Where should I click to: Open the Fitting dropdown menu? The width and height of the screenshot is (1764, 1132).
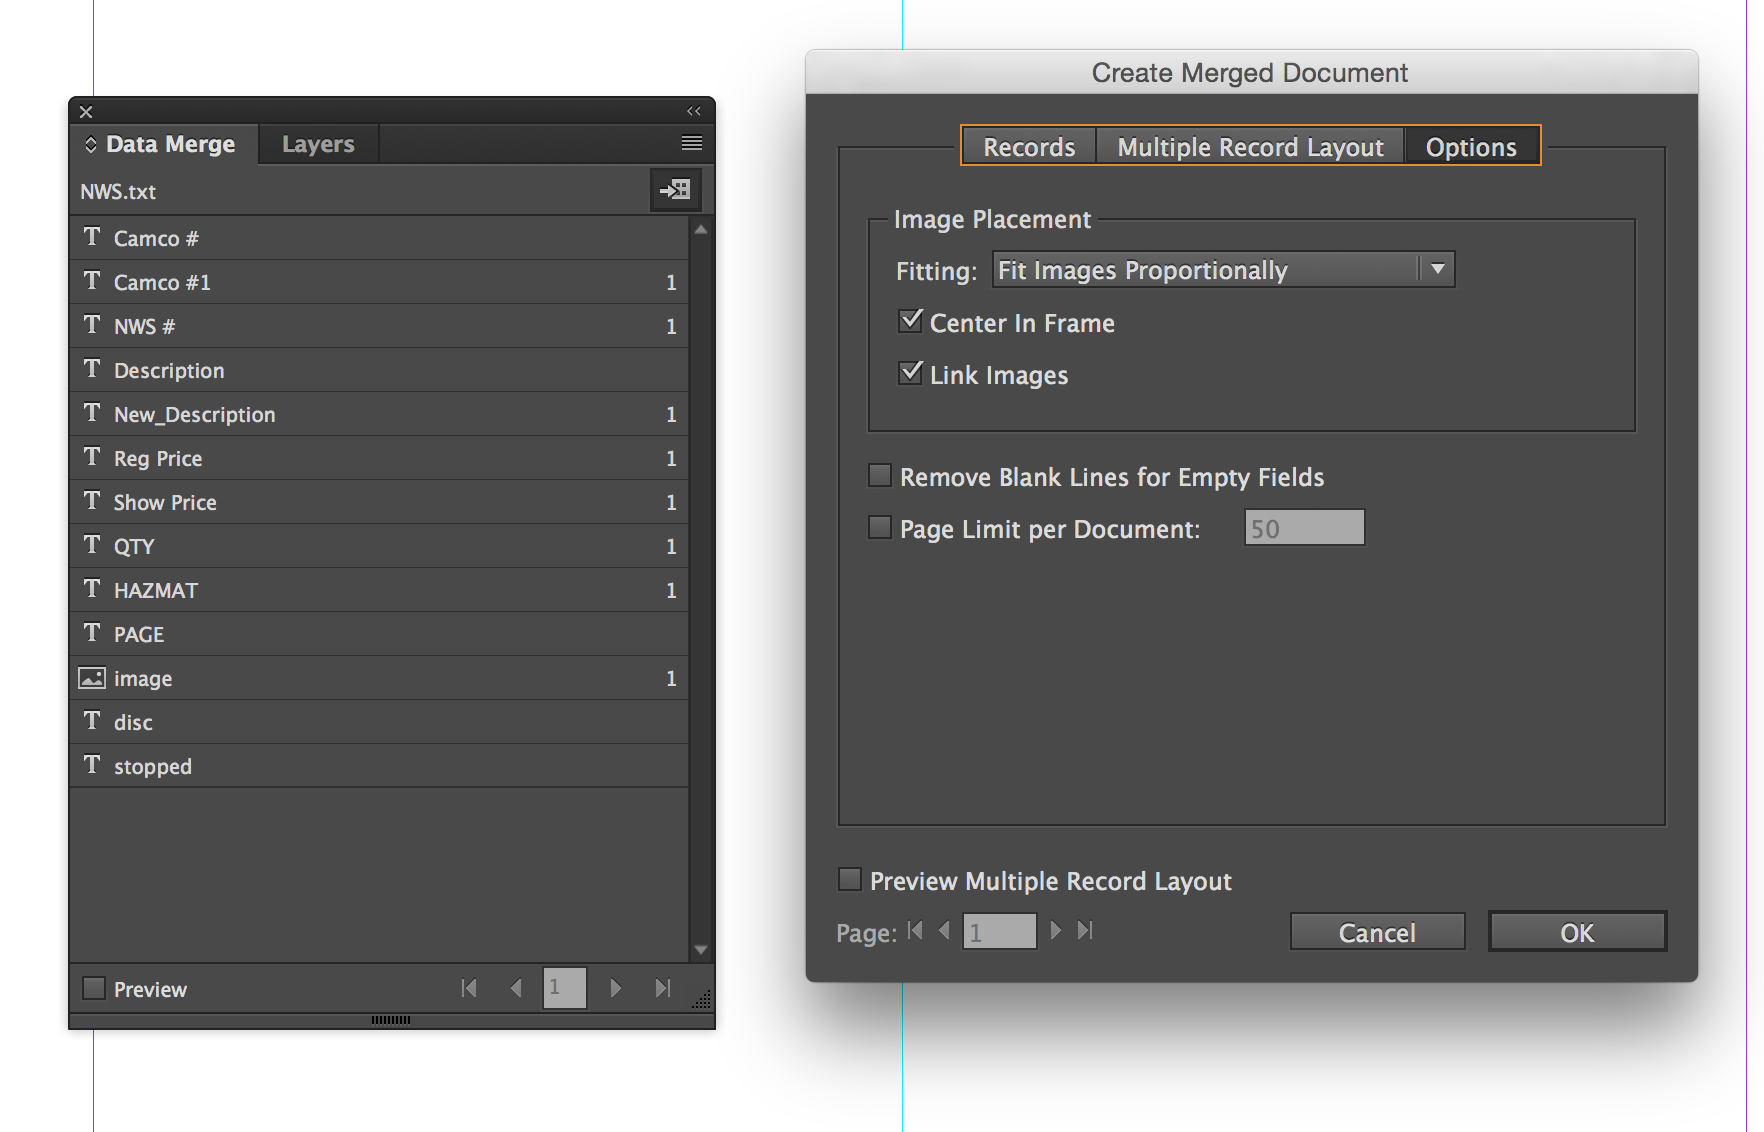1223,270
